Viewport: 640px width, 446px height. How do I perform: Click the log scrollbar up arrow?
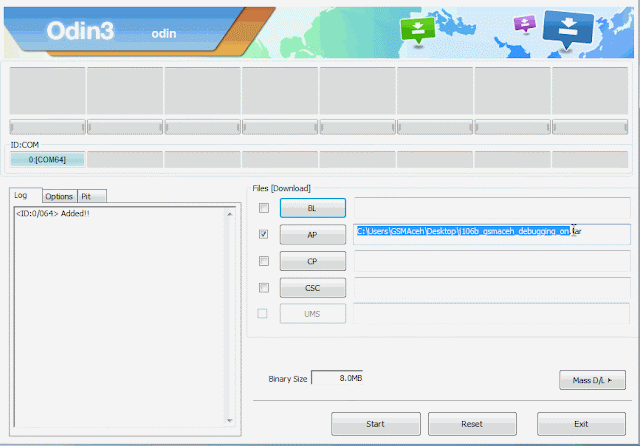229,214
